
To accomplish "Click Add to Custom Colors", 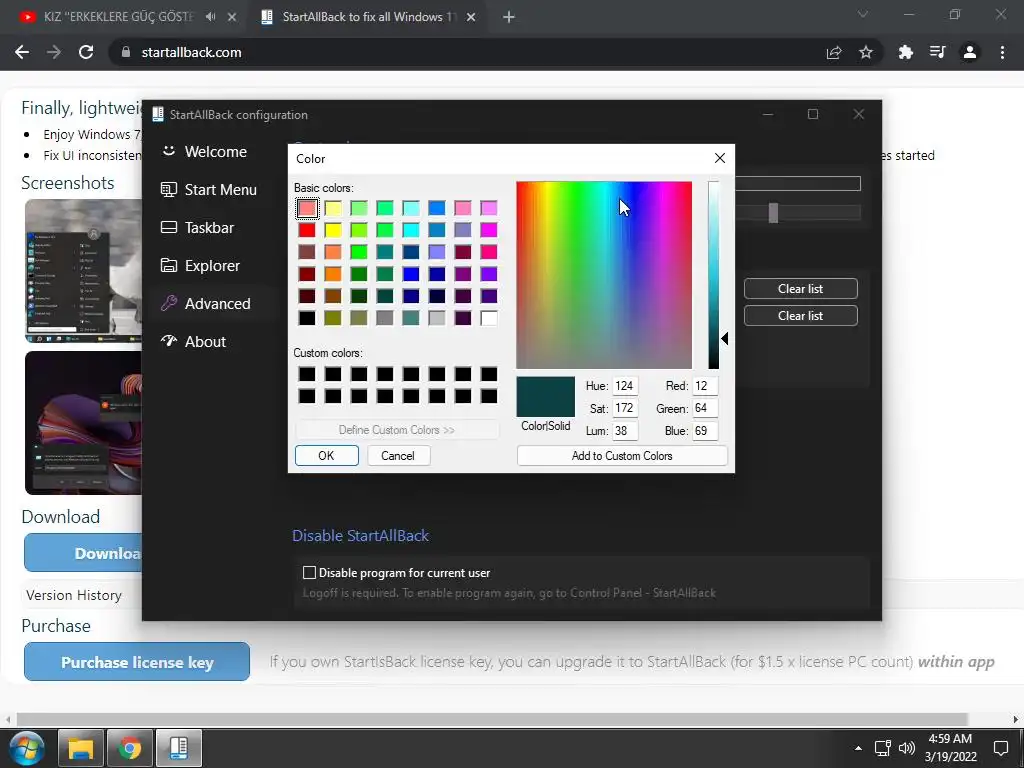I will pos(622,455).
